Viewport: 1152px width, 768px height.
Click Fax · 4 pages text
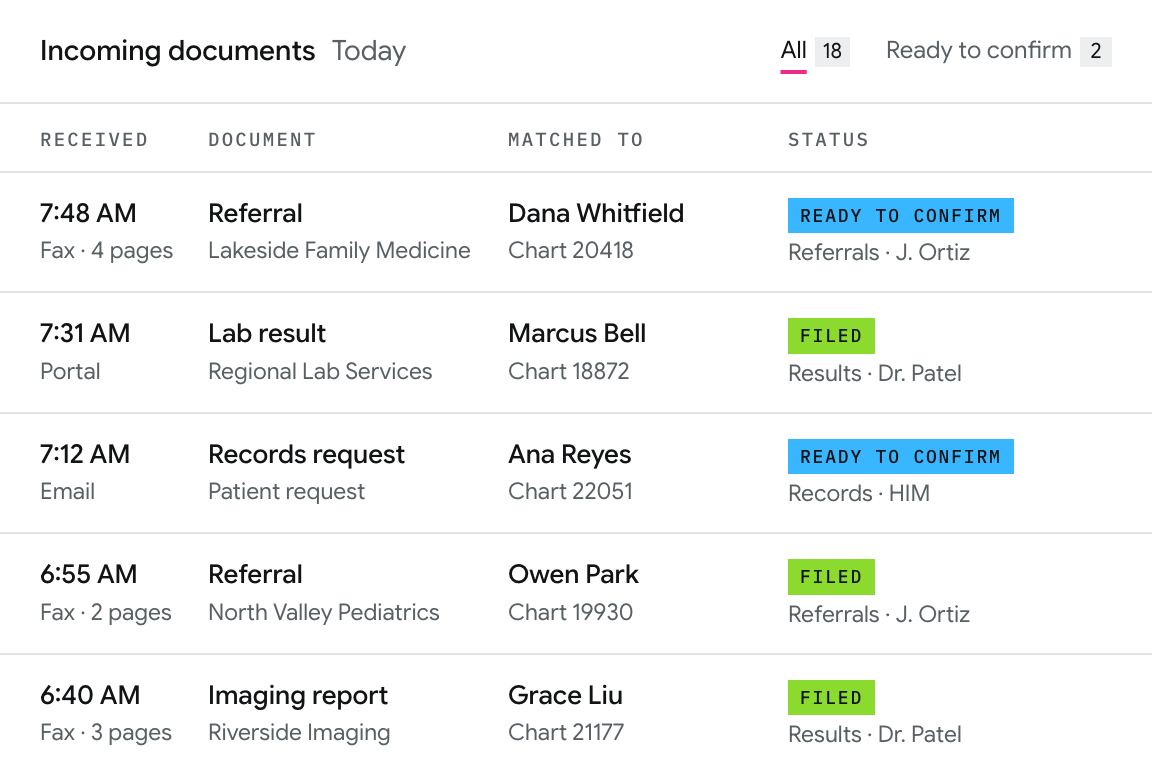[x=107, y=251]
